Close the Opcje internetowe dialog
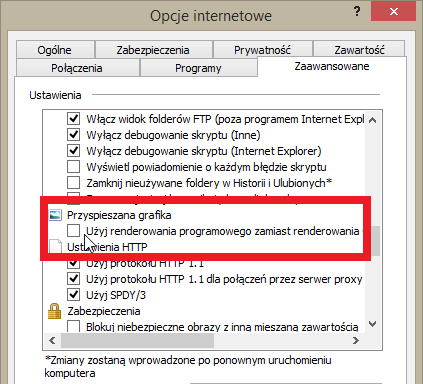 point(394,12)
